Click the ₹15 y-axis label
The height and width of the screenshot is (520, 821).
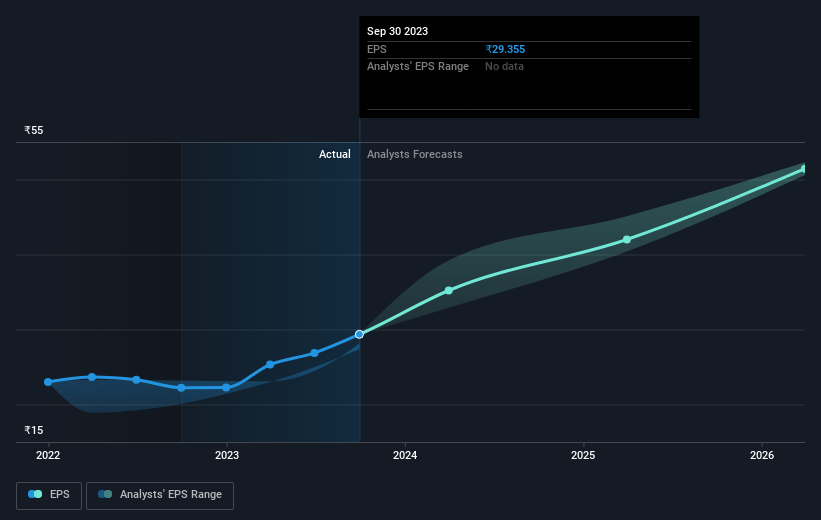(34, 430)
